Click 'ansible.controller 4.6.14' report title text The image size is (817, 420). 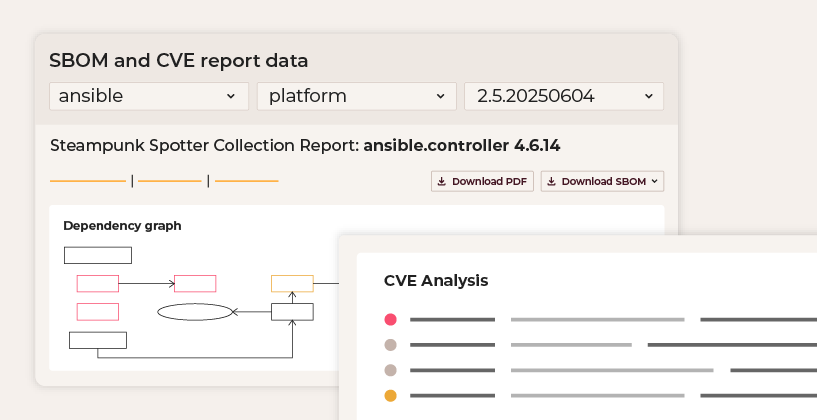(462, 145)
